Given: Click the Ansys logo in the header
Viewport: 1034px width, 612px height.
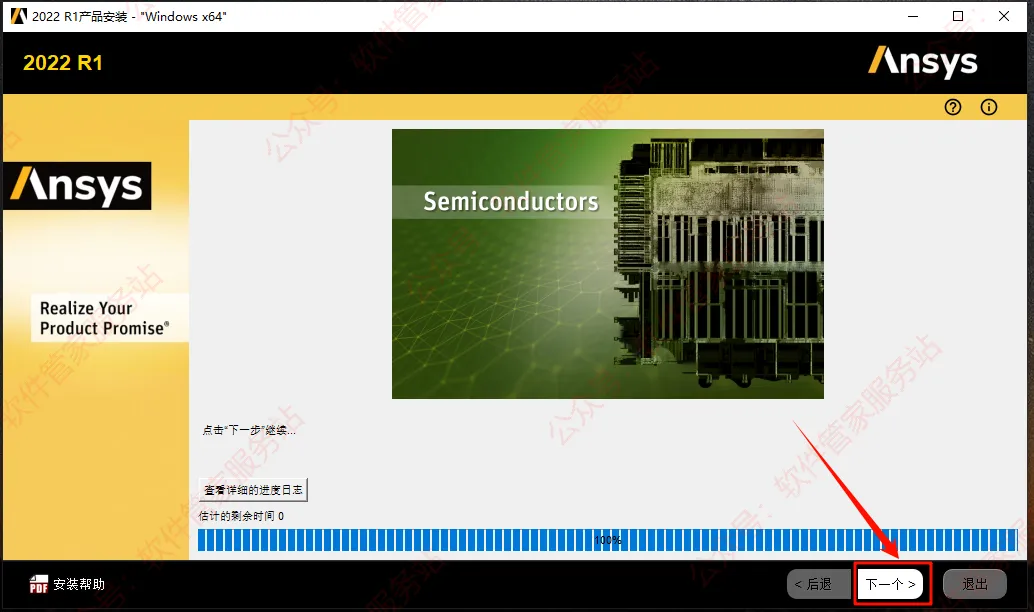Looking at the screenshot, I should tap(923, 62).
